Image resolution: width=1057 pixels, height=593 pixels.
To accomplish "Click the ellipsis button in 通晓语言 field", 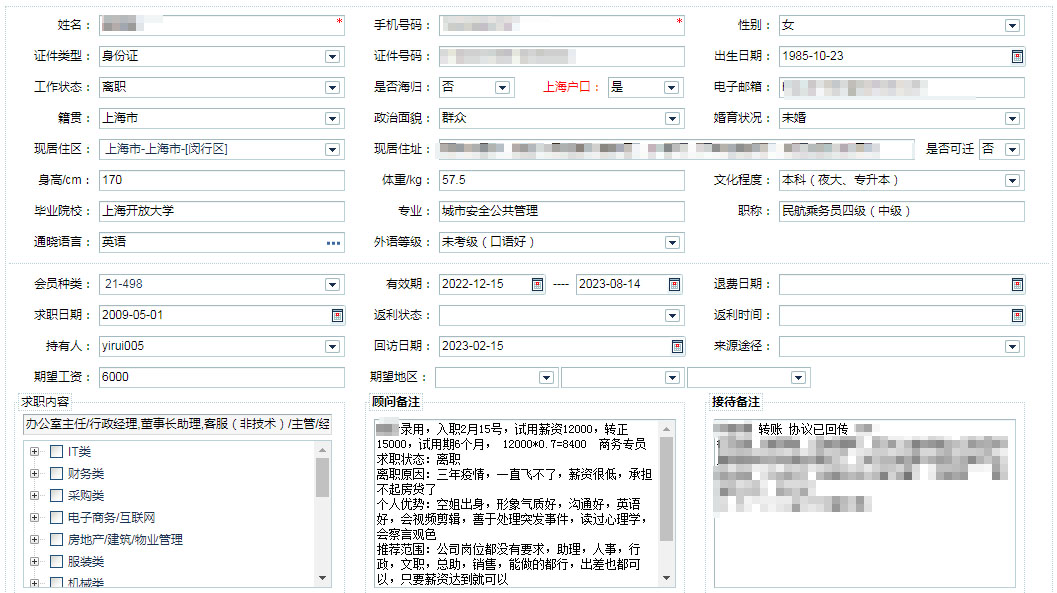I will tap(333, 243).
